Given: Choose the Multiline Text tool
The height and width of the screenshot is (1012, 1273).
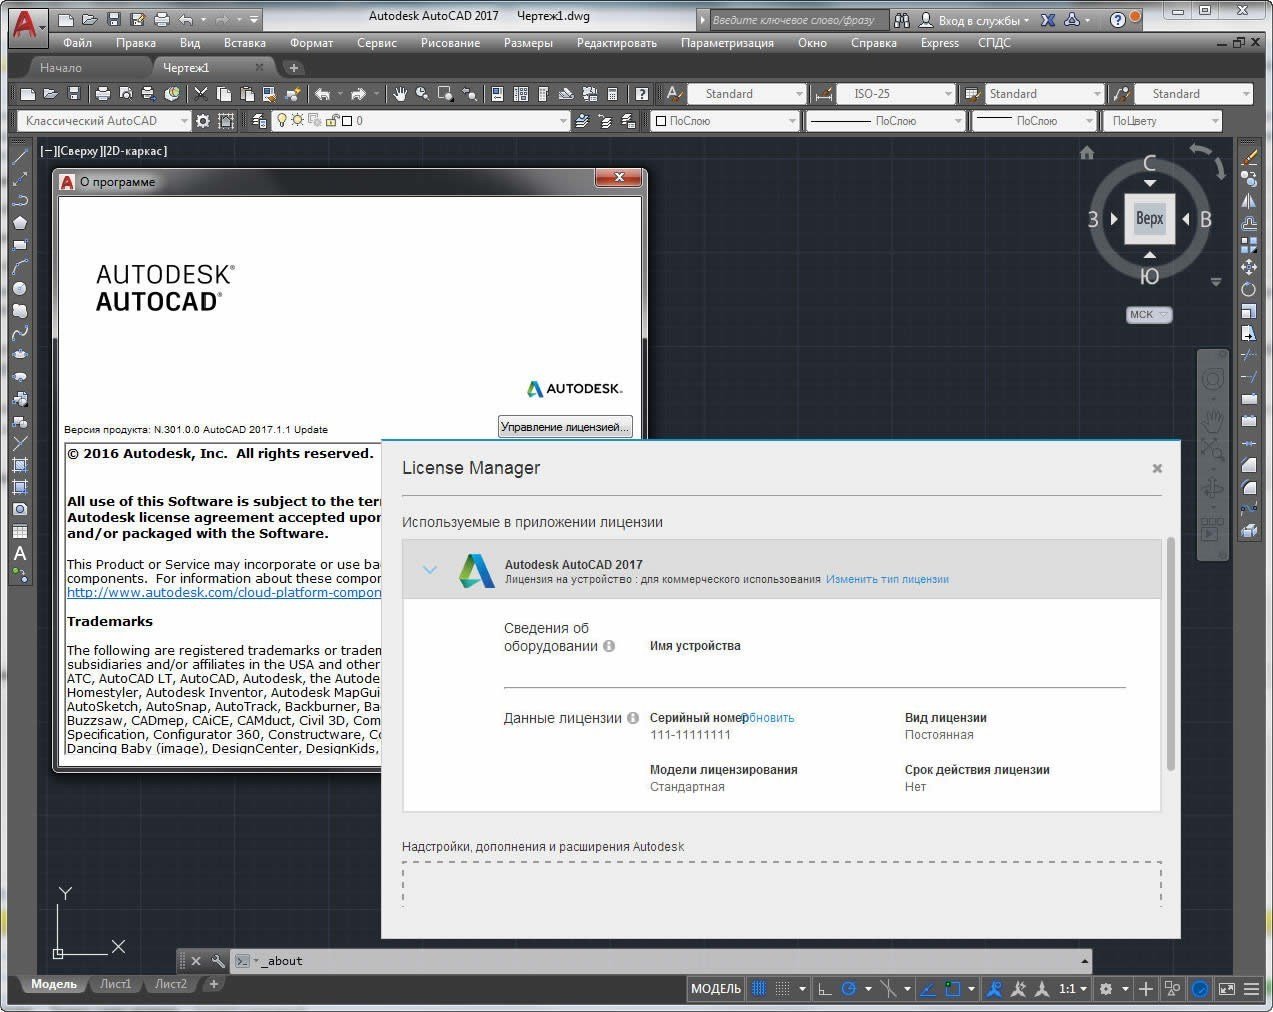Looking at the screenshot, I should point(20,554).
